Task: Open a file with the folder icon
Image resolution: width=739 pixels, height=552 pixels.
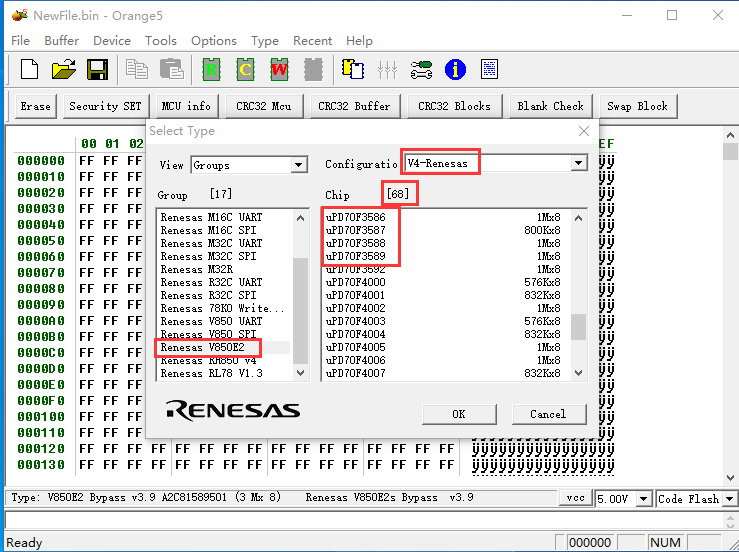Action: point(64,70)
